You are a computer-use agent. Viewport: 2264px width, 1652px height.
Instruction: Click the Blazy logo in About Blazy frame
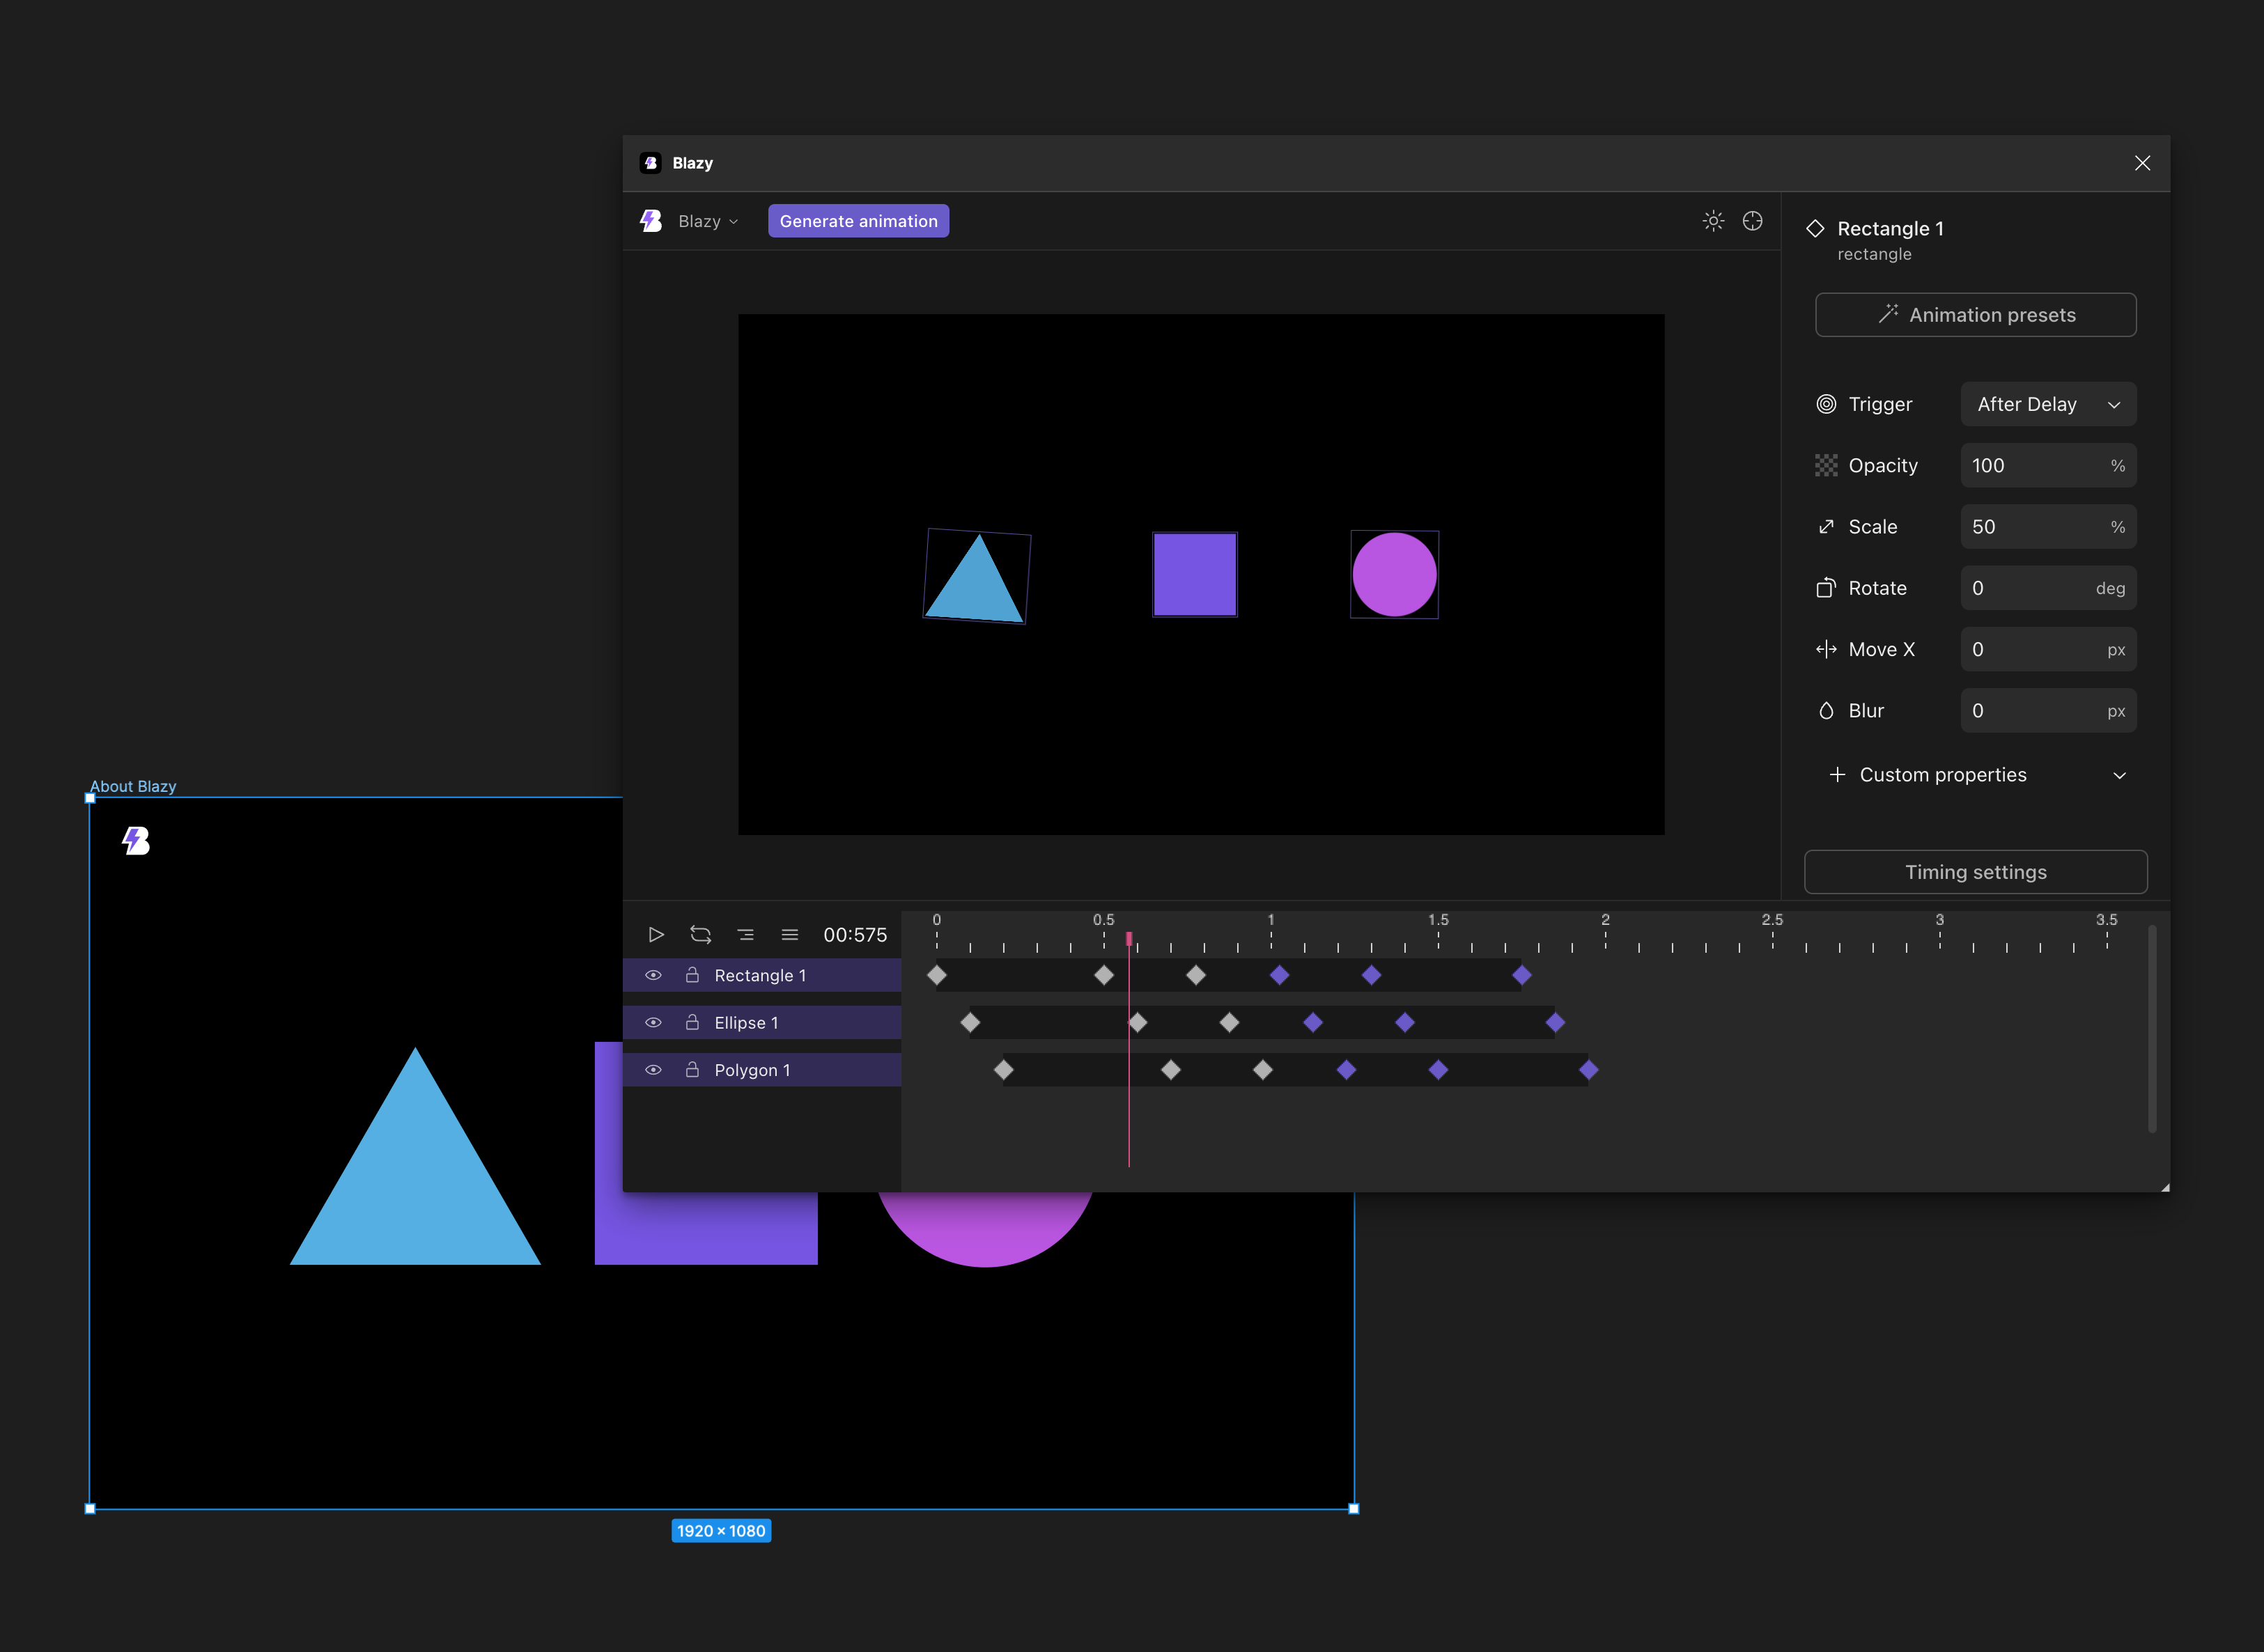click(136, 841)
